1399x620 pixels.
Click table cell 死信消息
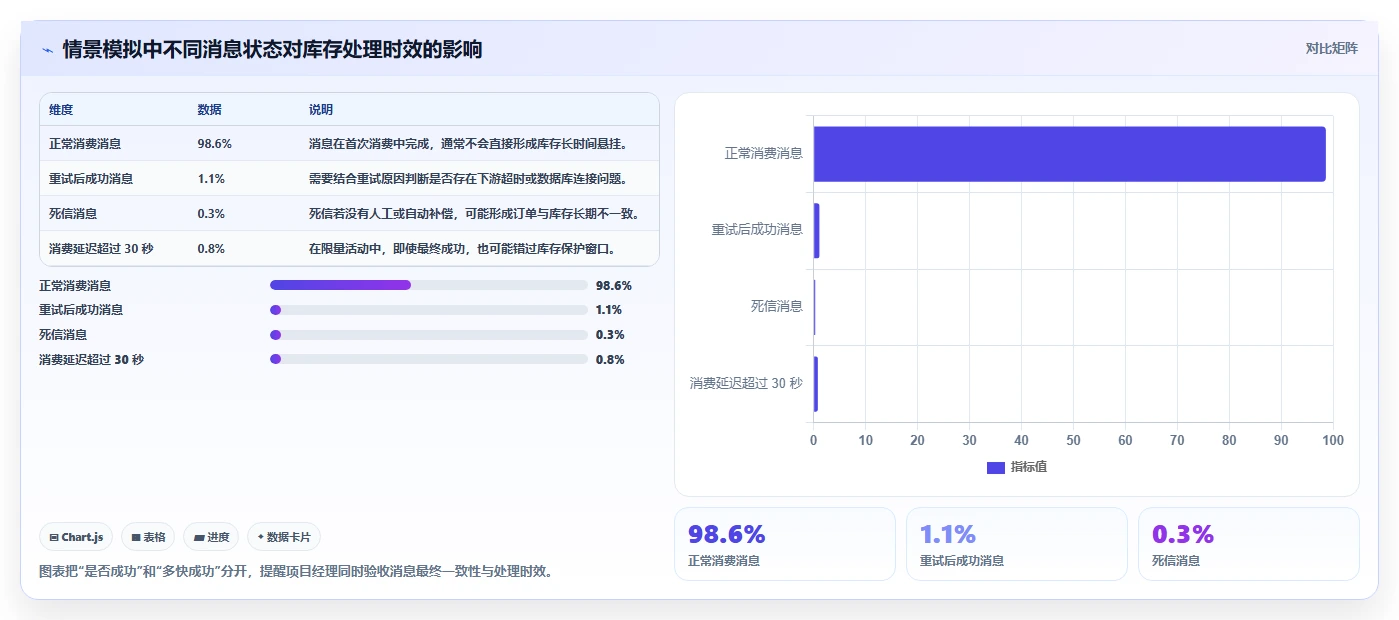click(x=73, y=214)
